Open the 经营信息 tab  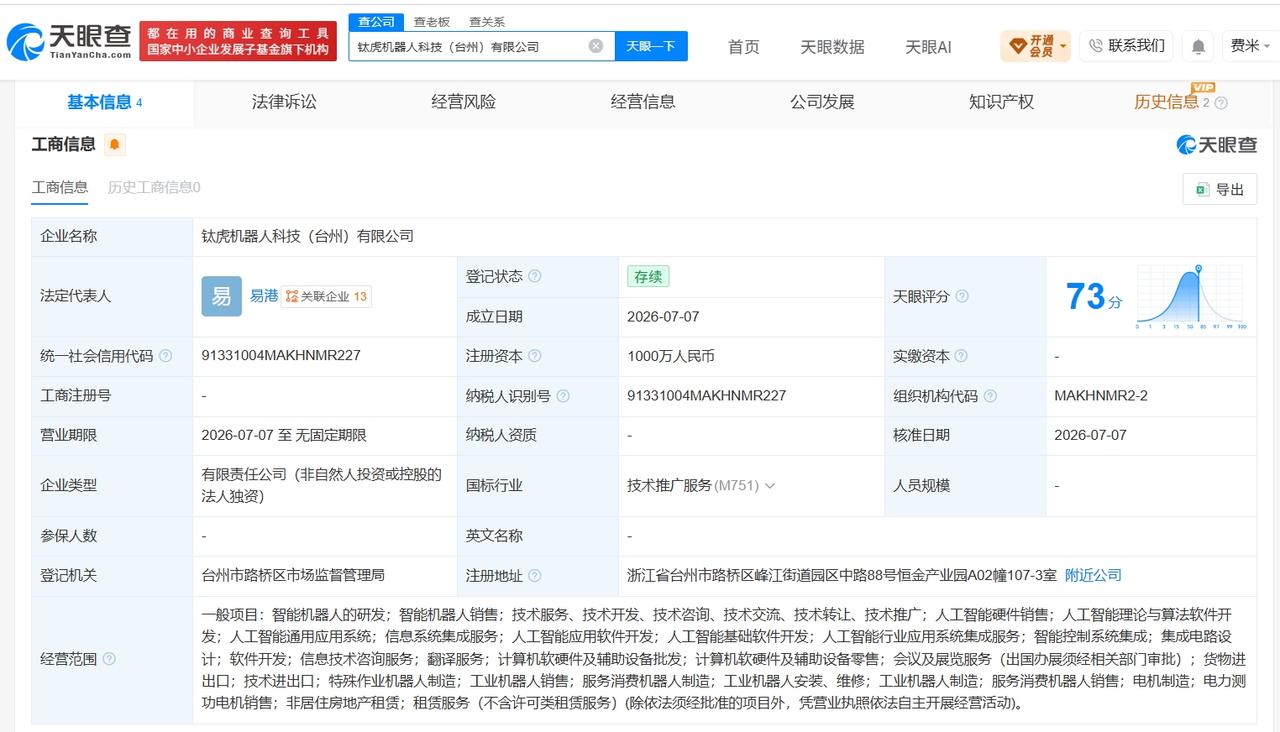643,102
